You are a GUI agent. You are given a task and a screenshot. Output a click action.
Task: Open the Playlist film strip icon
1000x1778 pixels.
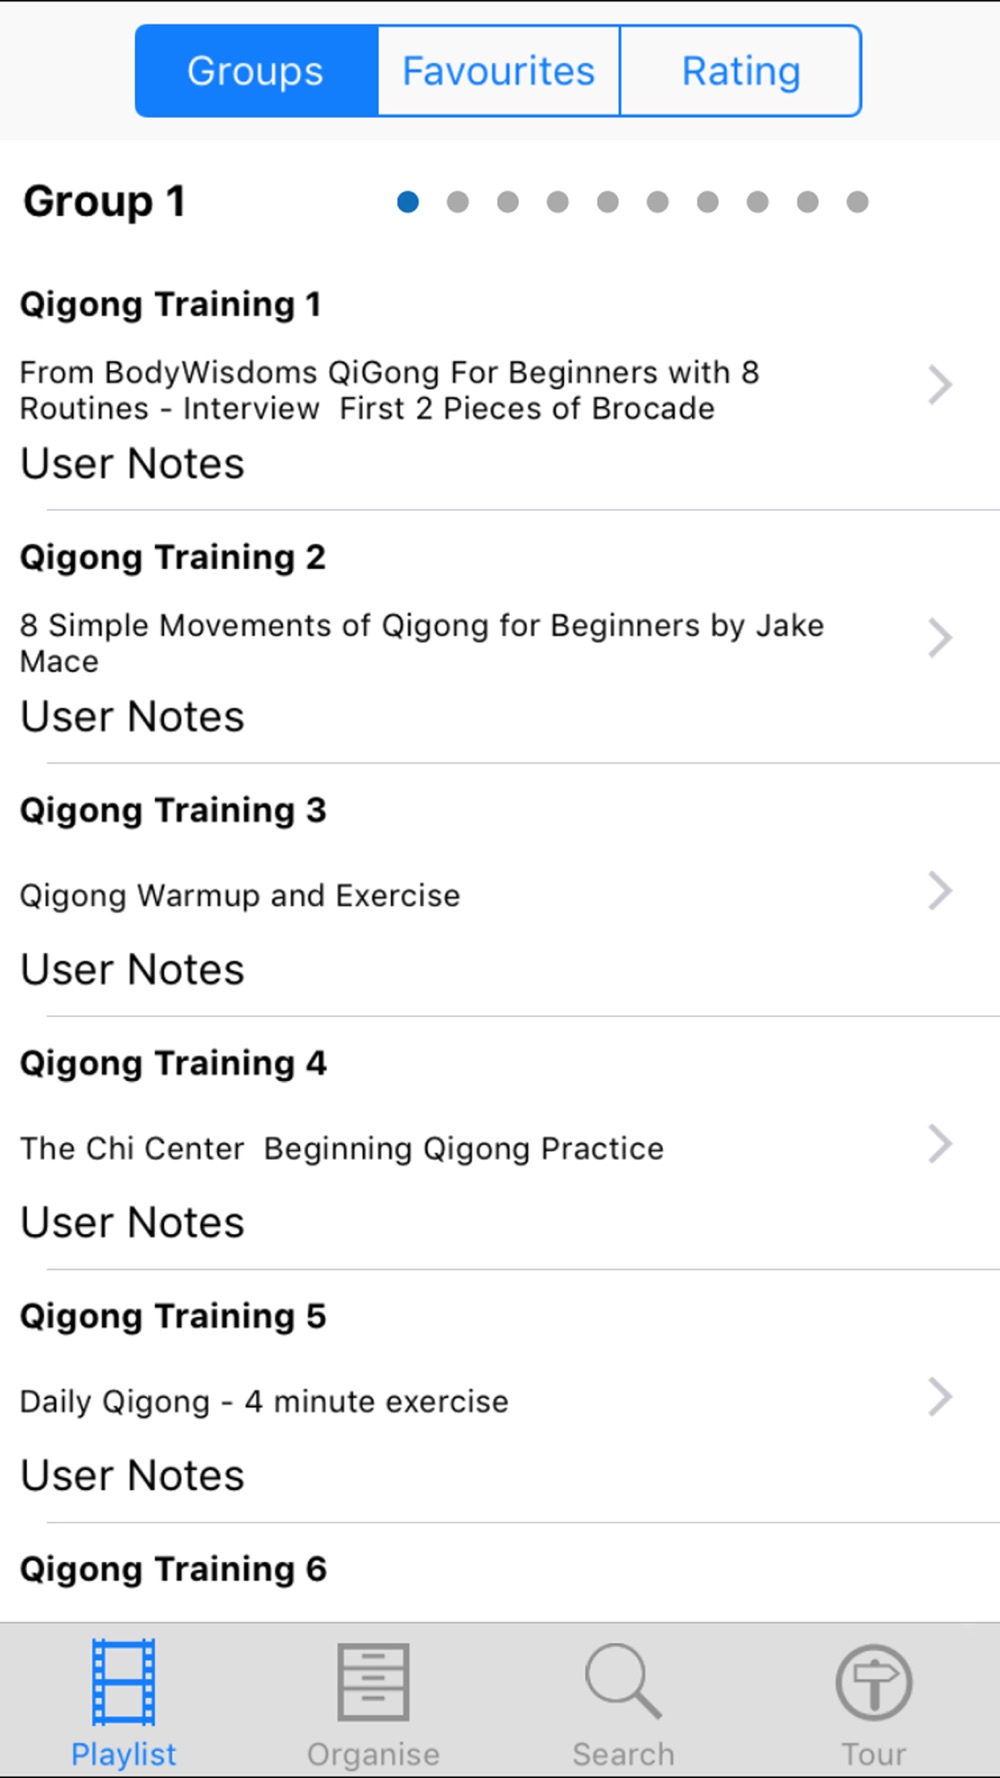coord(123,1682)
